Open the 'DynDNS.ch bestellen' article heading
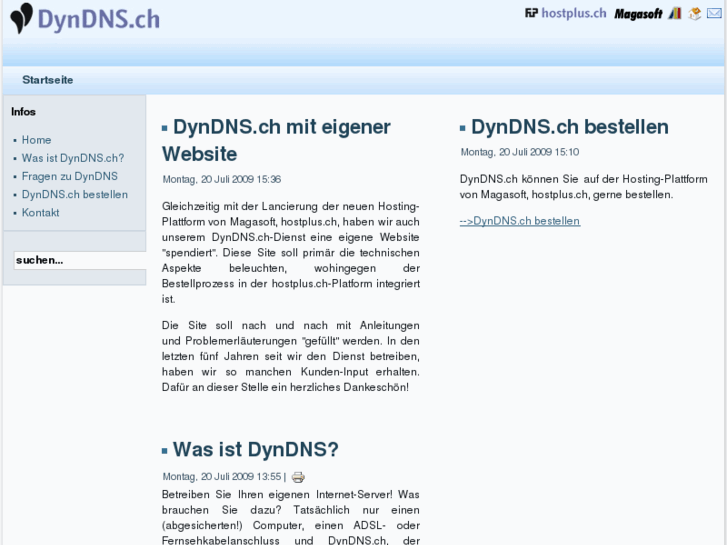Screen dimensions: 727x545 coord(570,127)
